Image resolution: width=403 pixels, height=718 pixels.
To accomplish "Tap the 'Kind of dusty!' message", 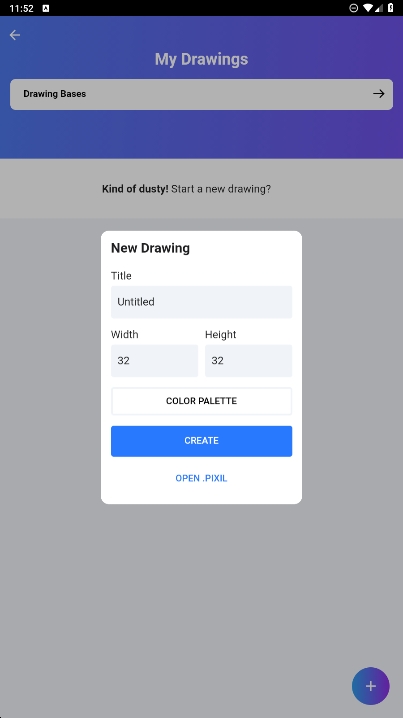I will click(186, 189).
